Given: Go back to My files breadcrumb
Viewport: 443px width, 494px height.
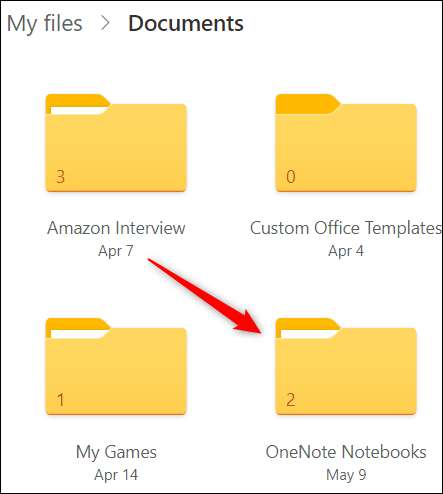Looking at the screenshot, I should pos(45,24).
